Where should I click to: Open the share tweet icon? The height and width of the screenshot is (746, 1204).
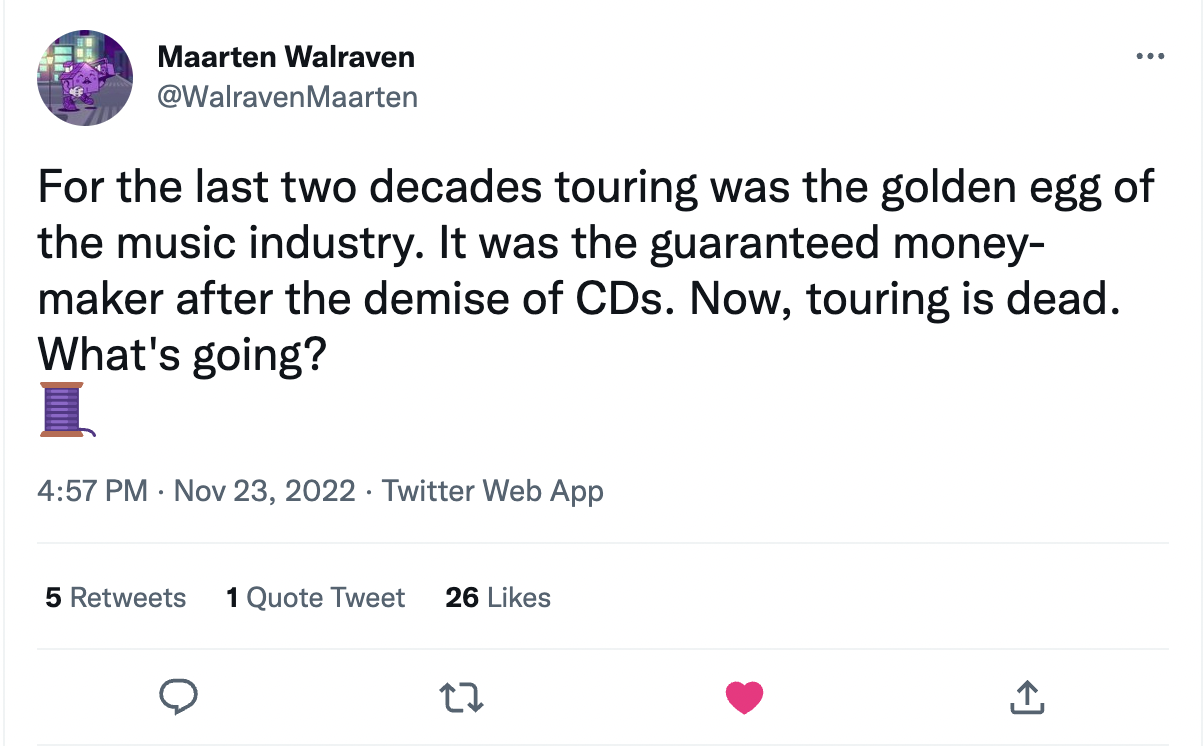point(1027,696)
